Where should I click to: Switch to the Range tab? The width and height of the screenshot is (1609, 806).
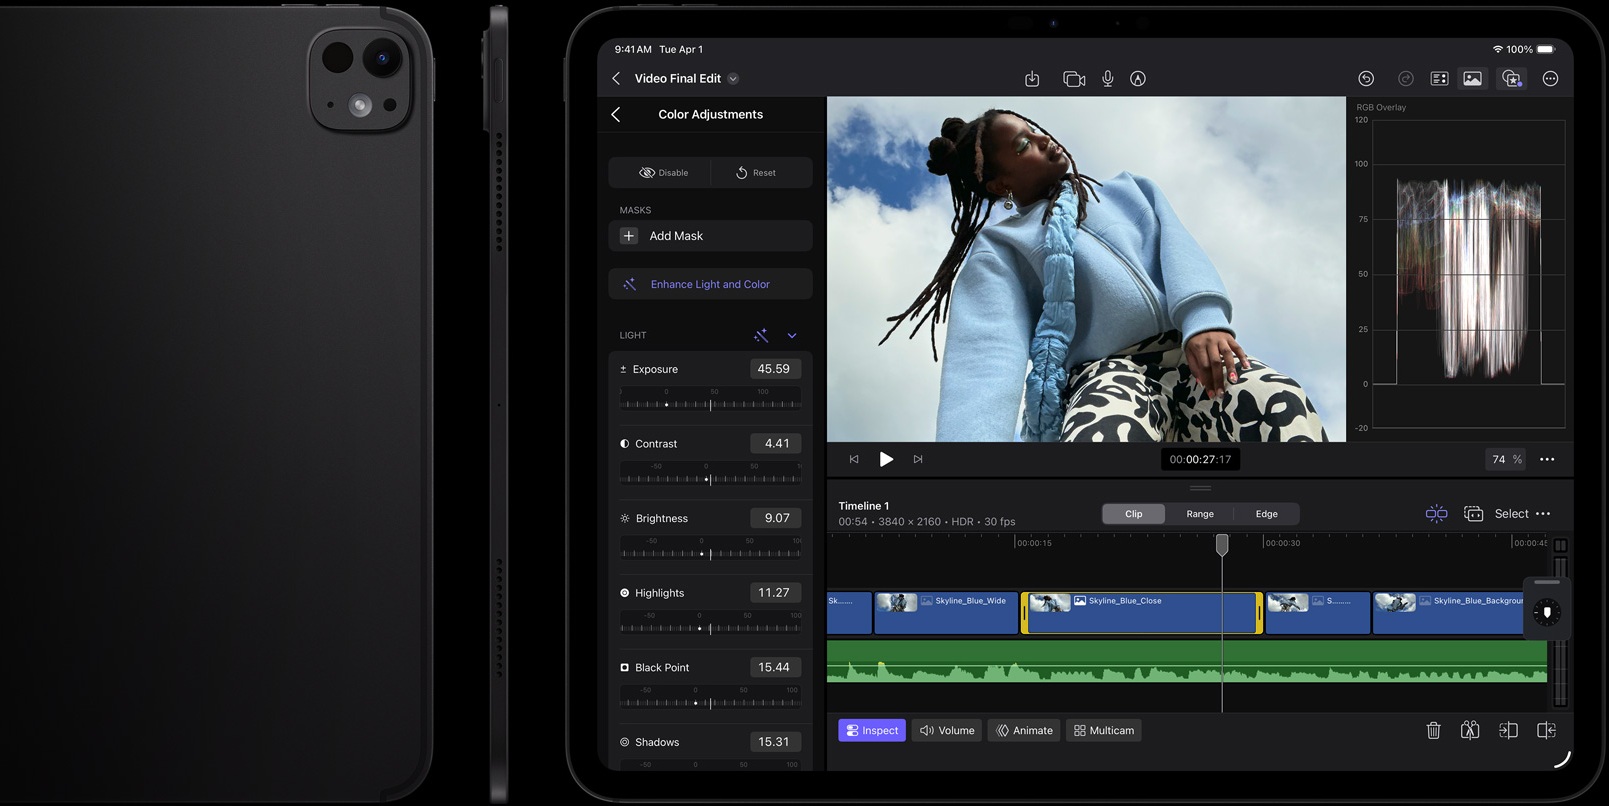point(1200,514)
